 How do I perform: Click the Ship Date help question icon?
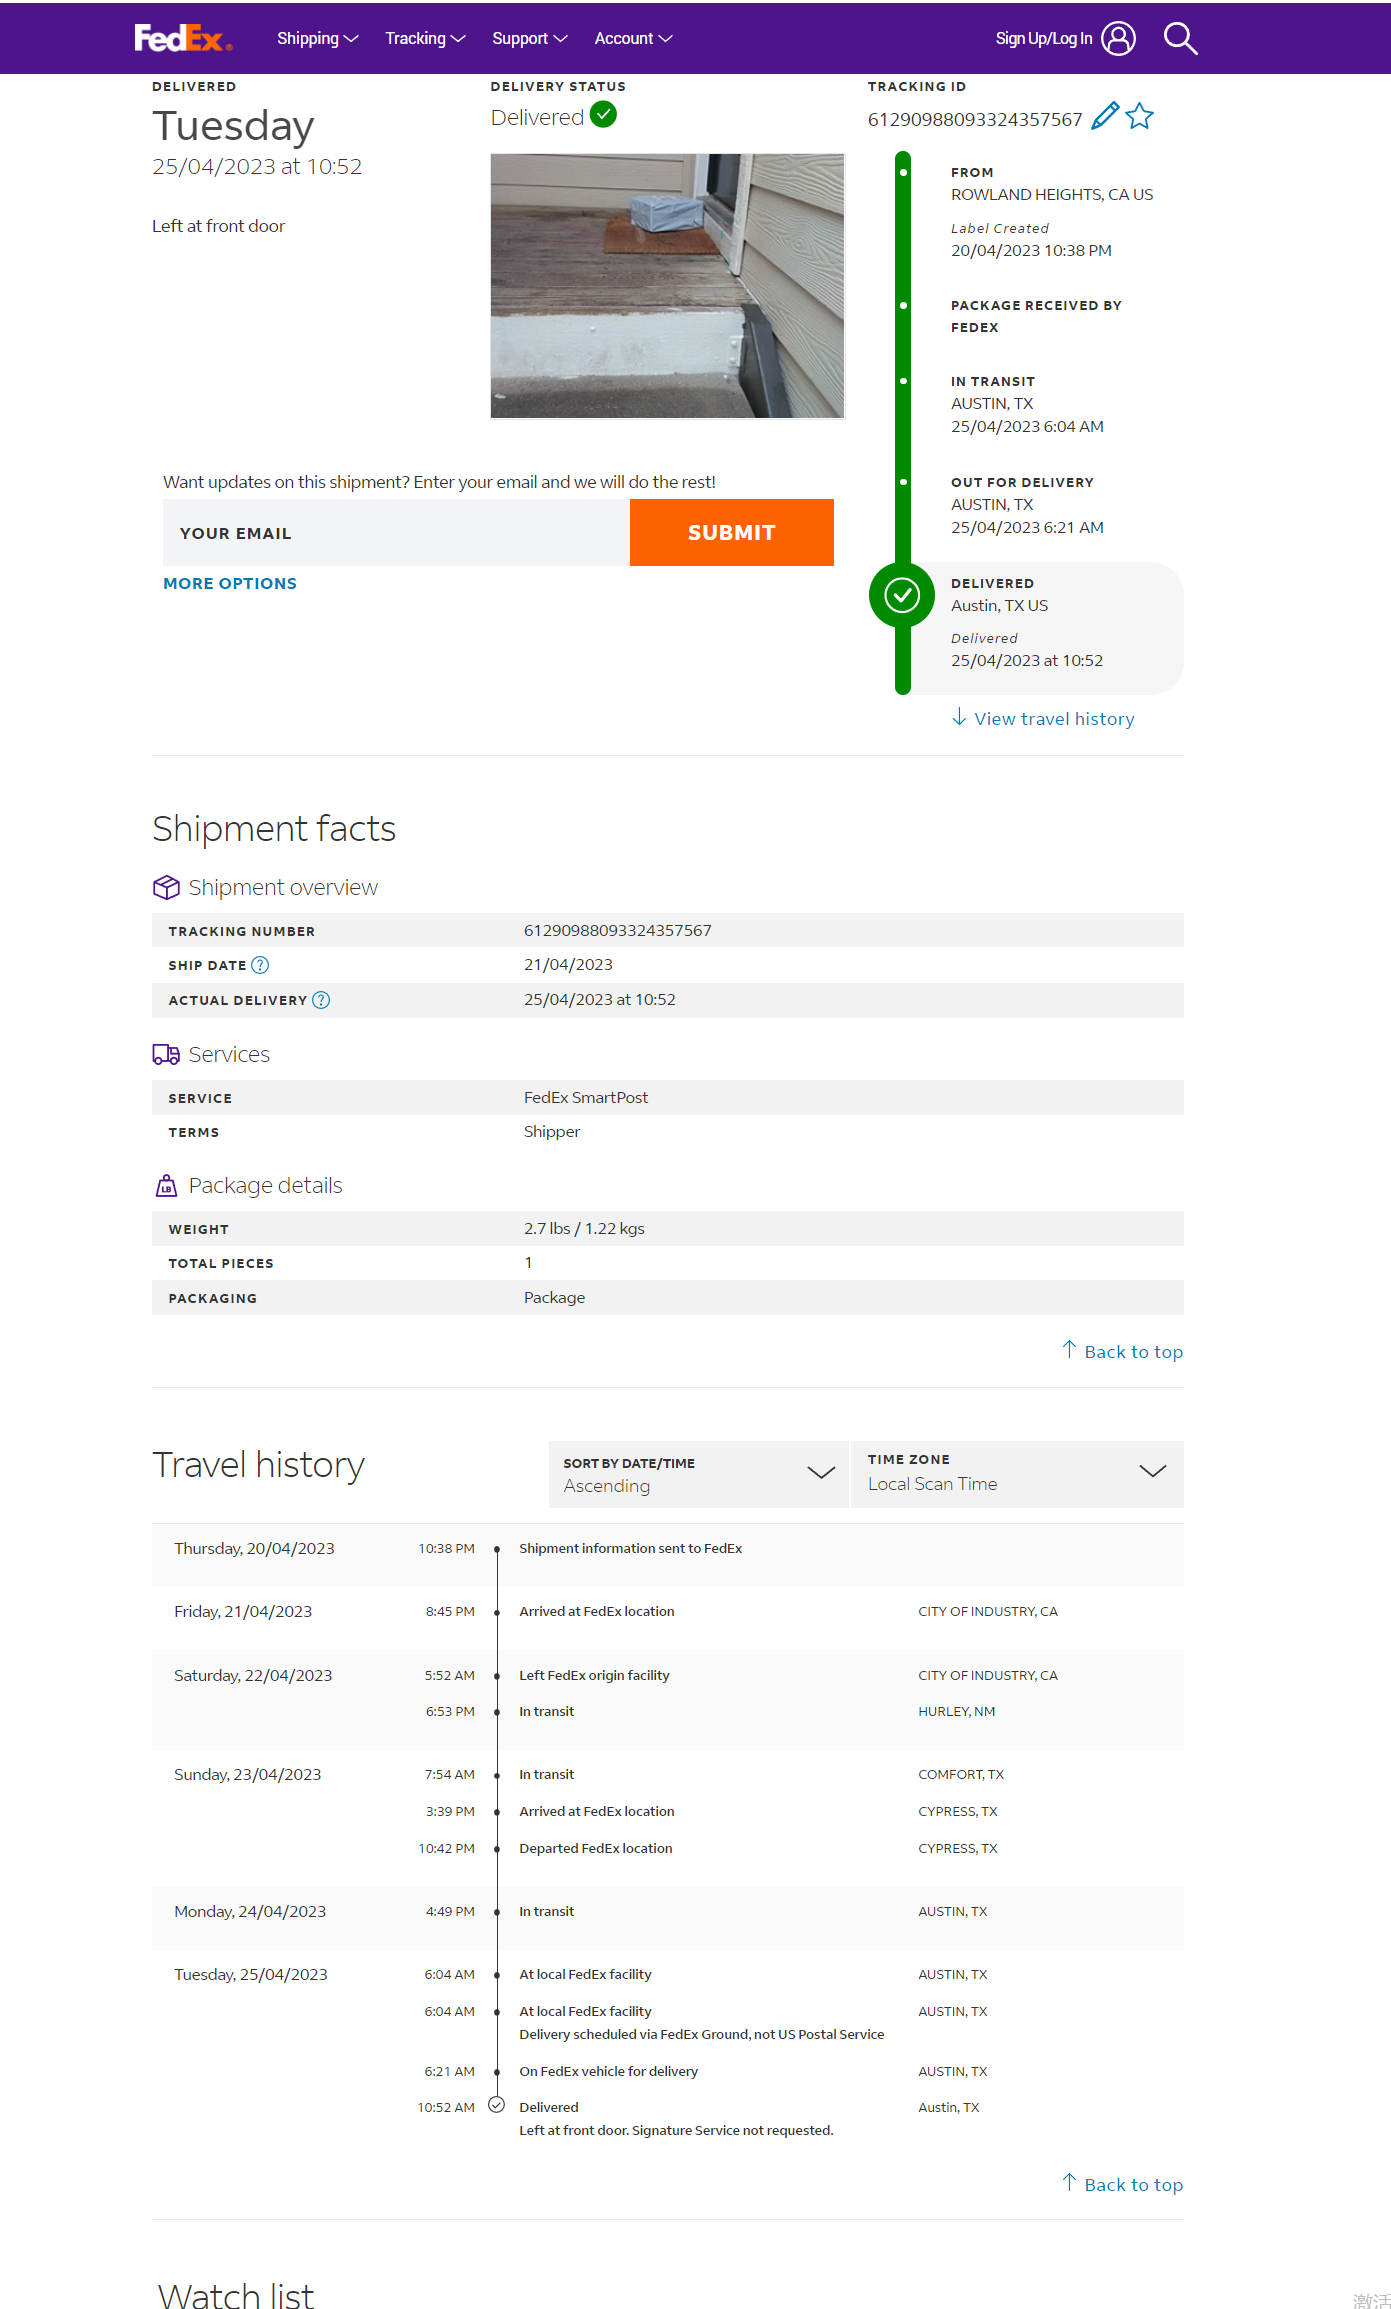click(x=260, y=965)
